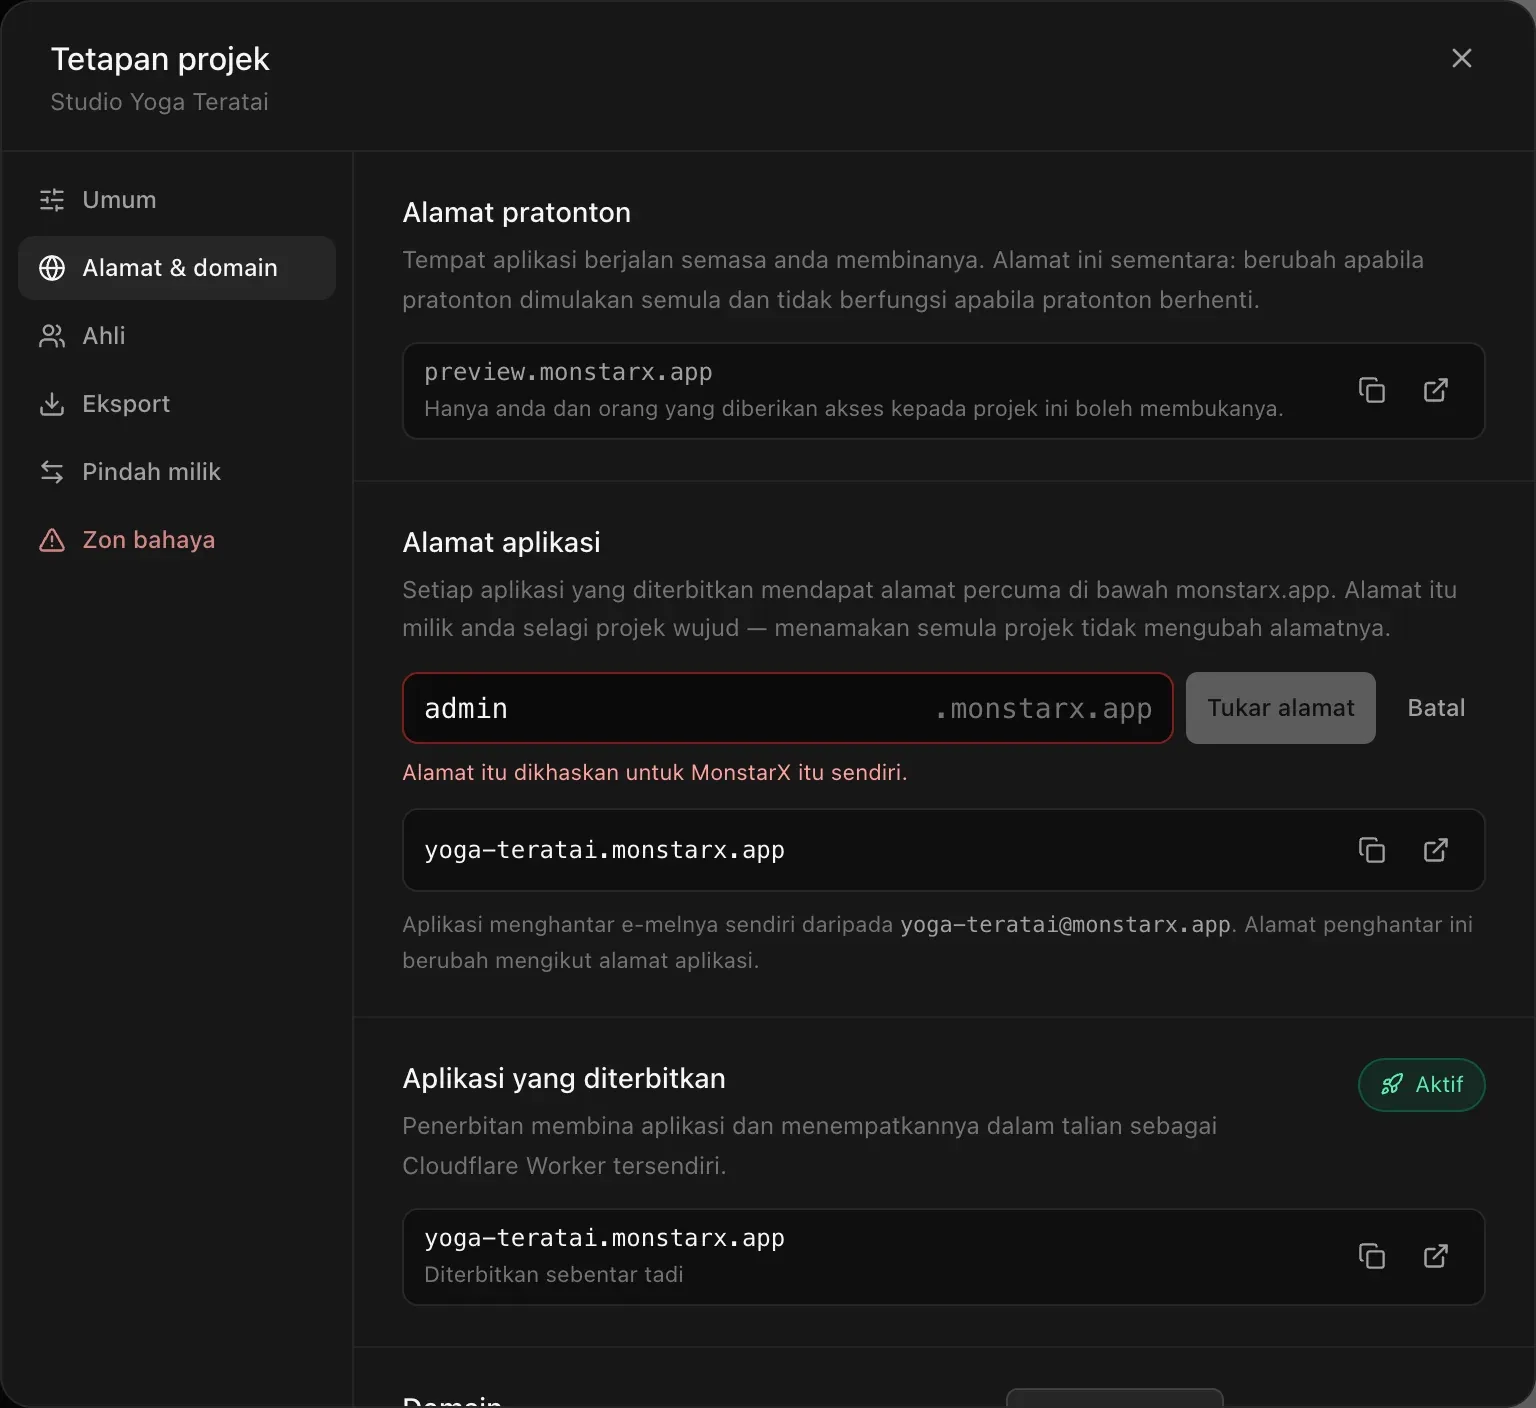Open preview.monstarx.app in a new tab
1536x1408 pixels.
pos(1436,390)
